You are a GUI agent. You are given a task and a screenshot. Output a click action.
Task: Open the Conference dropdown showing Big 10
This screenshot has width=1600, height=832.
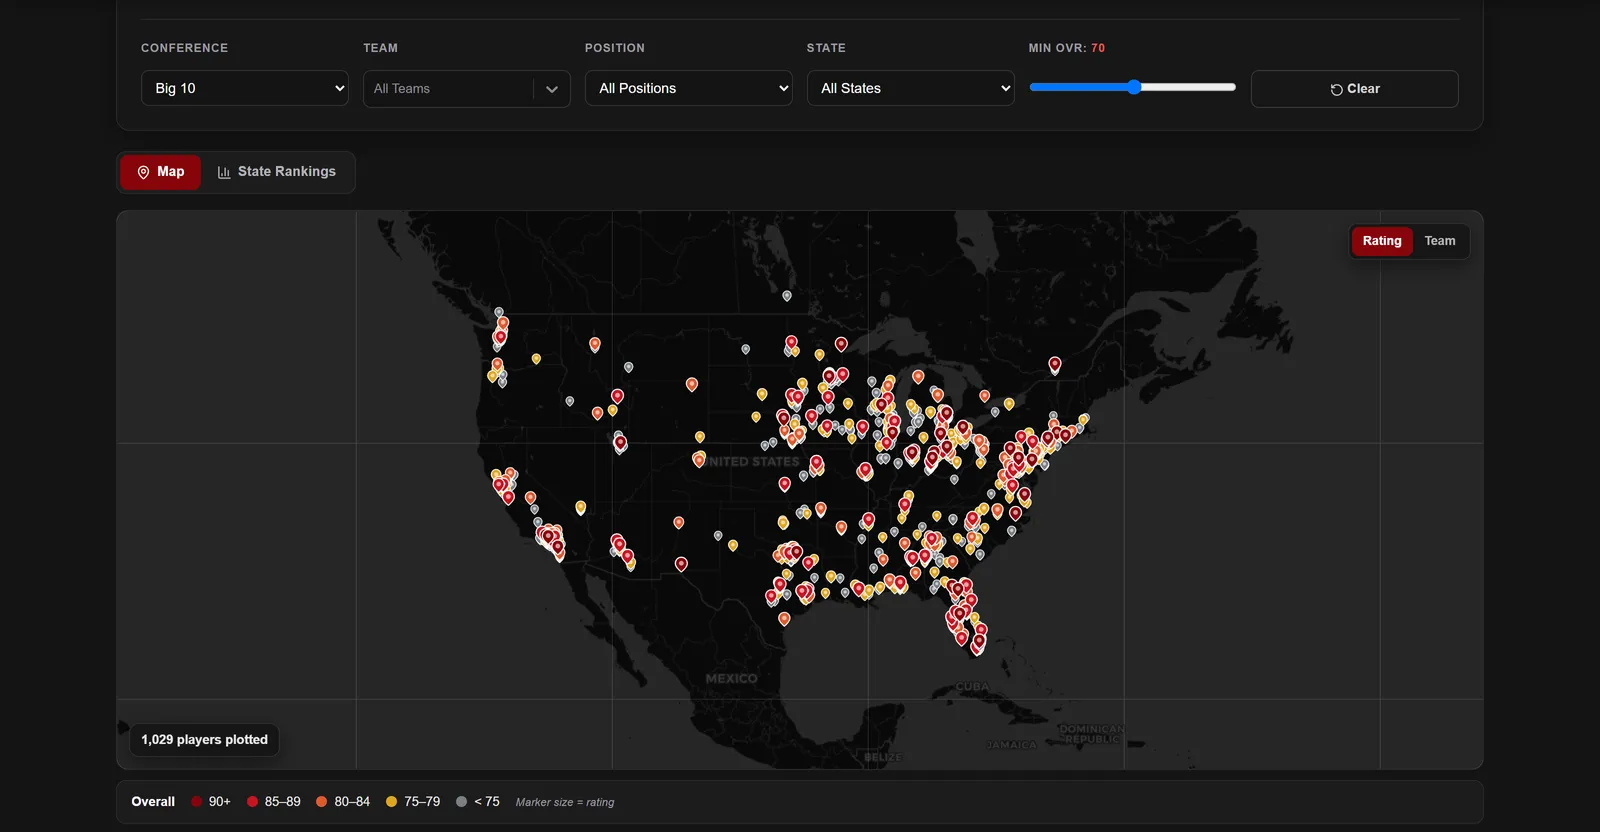tap(245, 88)
